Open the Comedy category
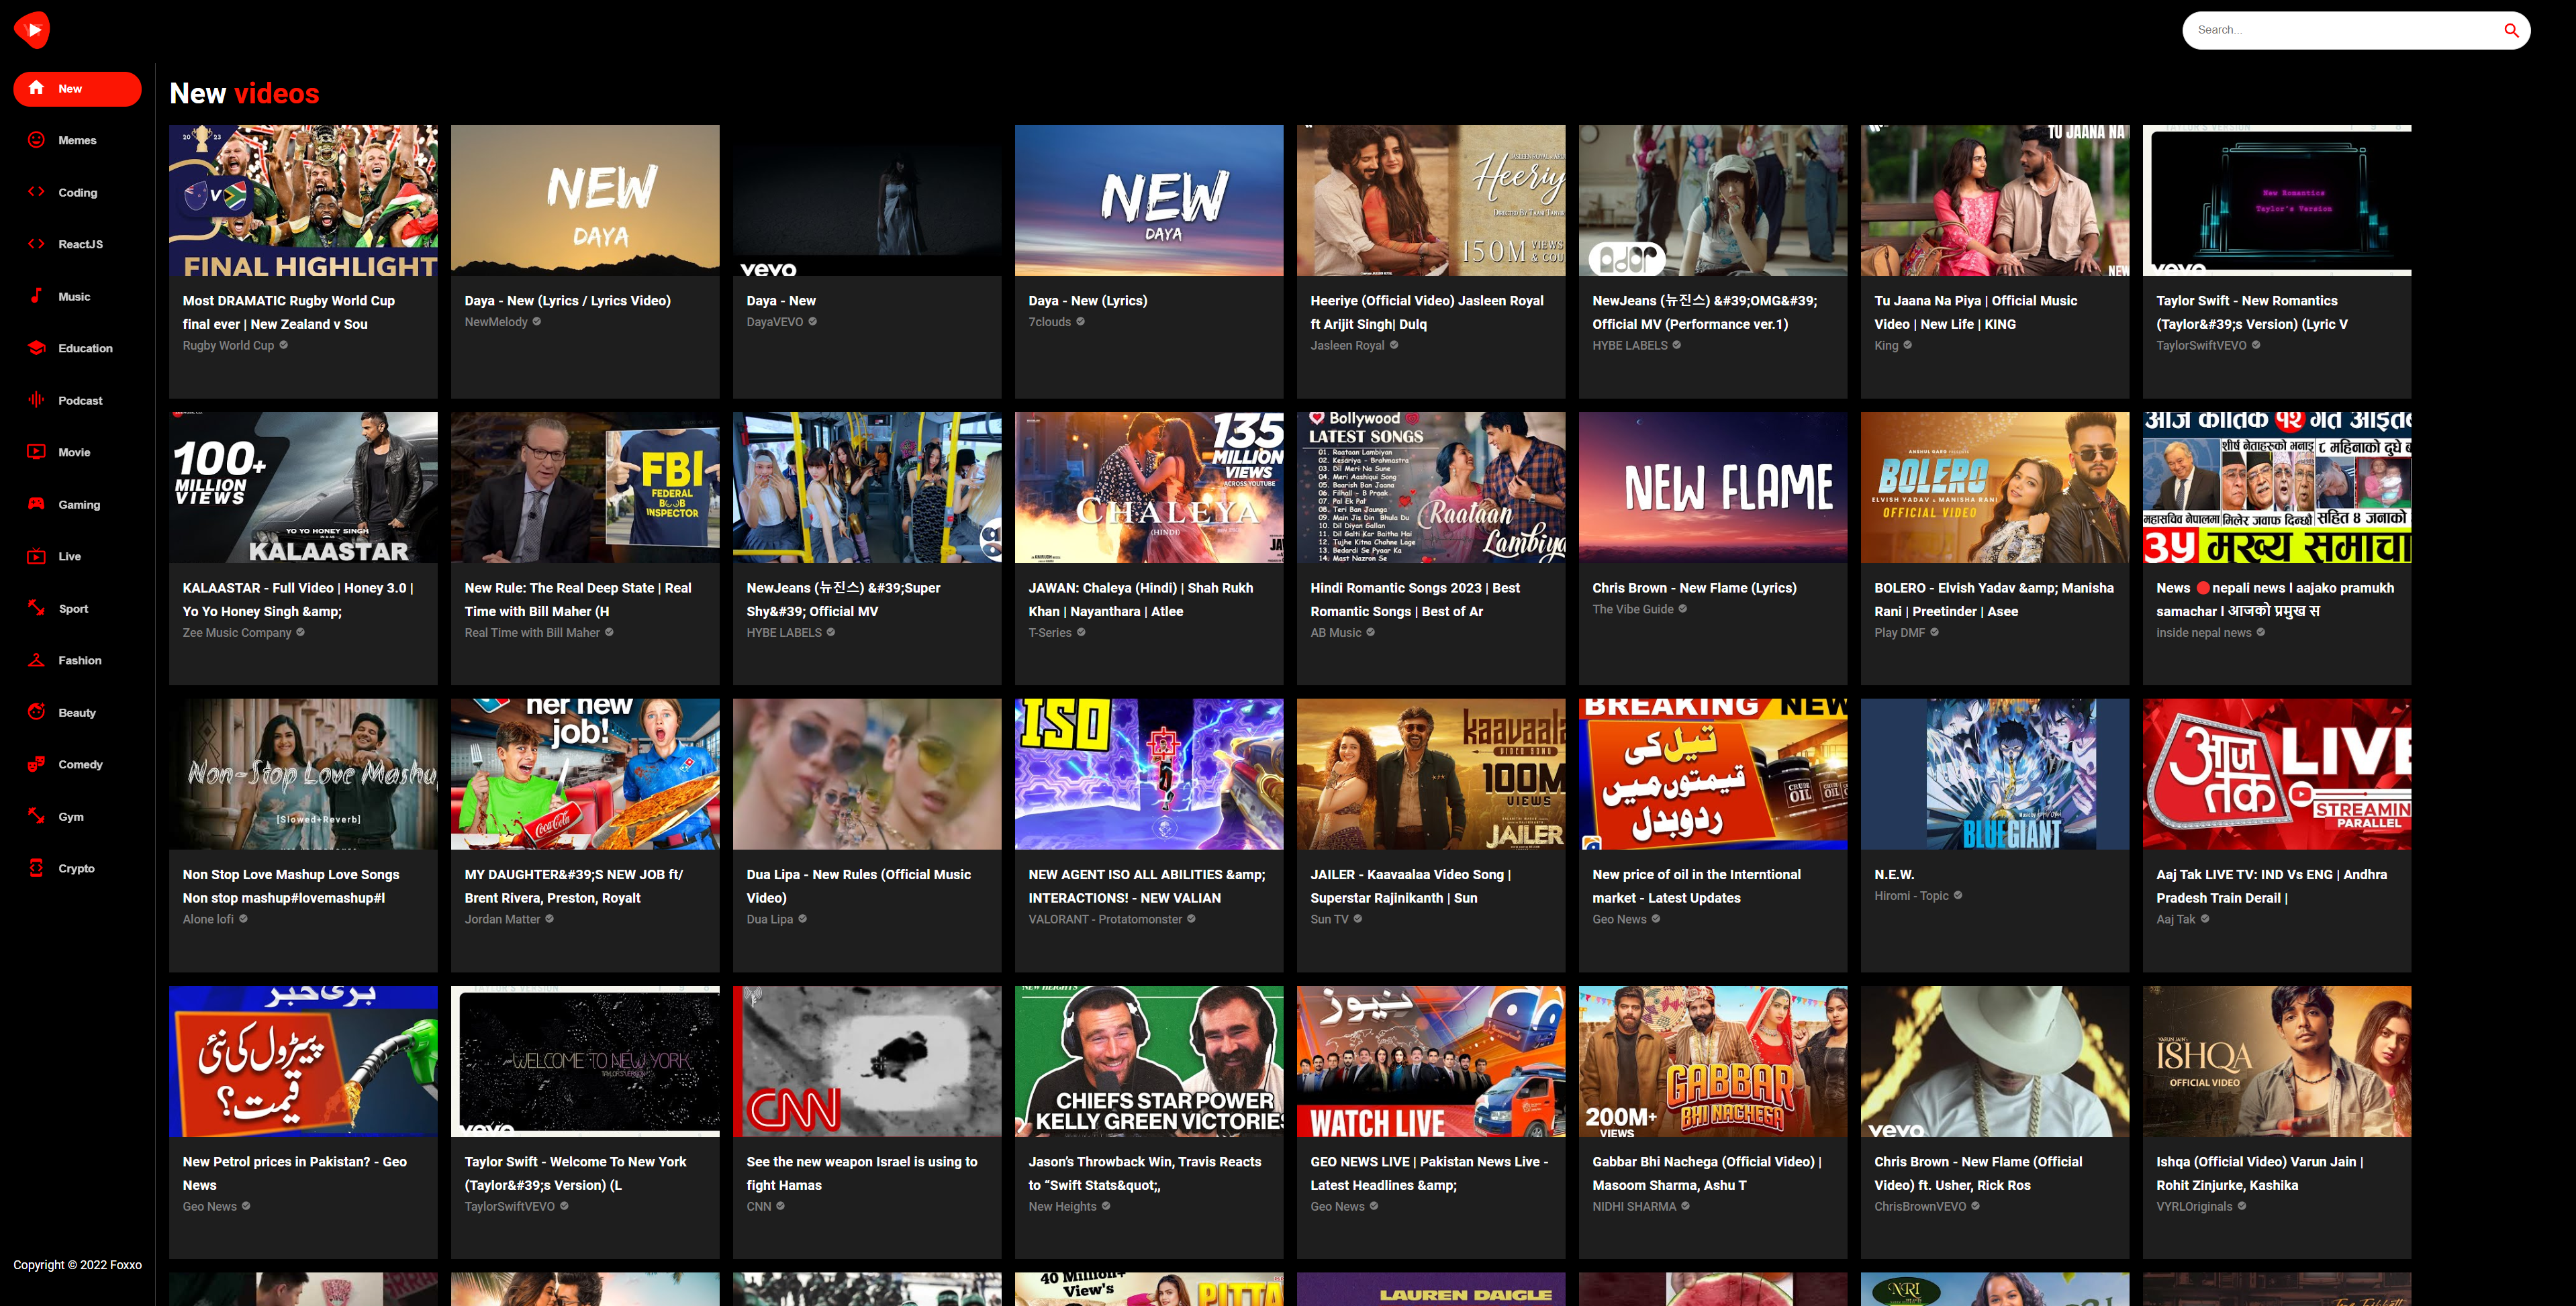The height and width of the screenshot is (1306, 2576). tap(79, 765)
